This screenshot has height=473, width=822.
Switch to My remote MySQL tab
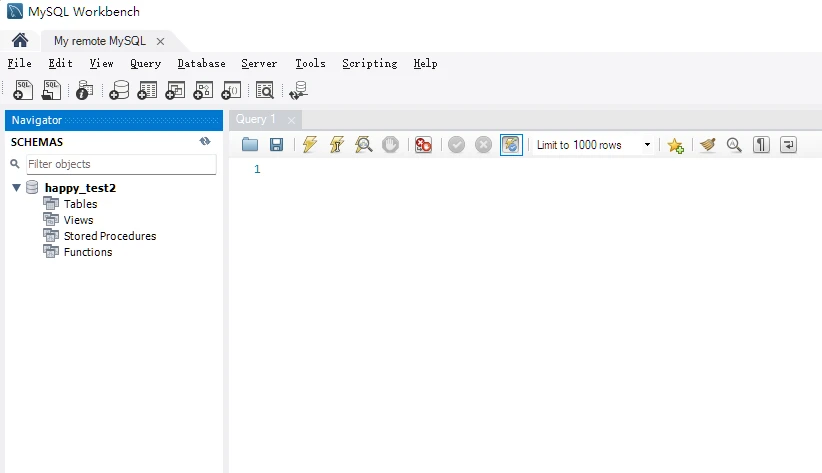(100, 41)
